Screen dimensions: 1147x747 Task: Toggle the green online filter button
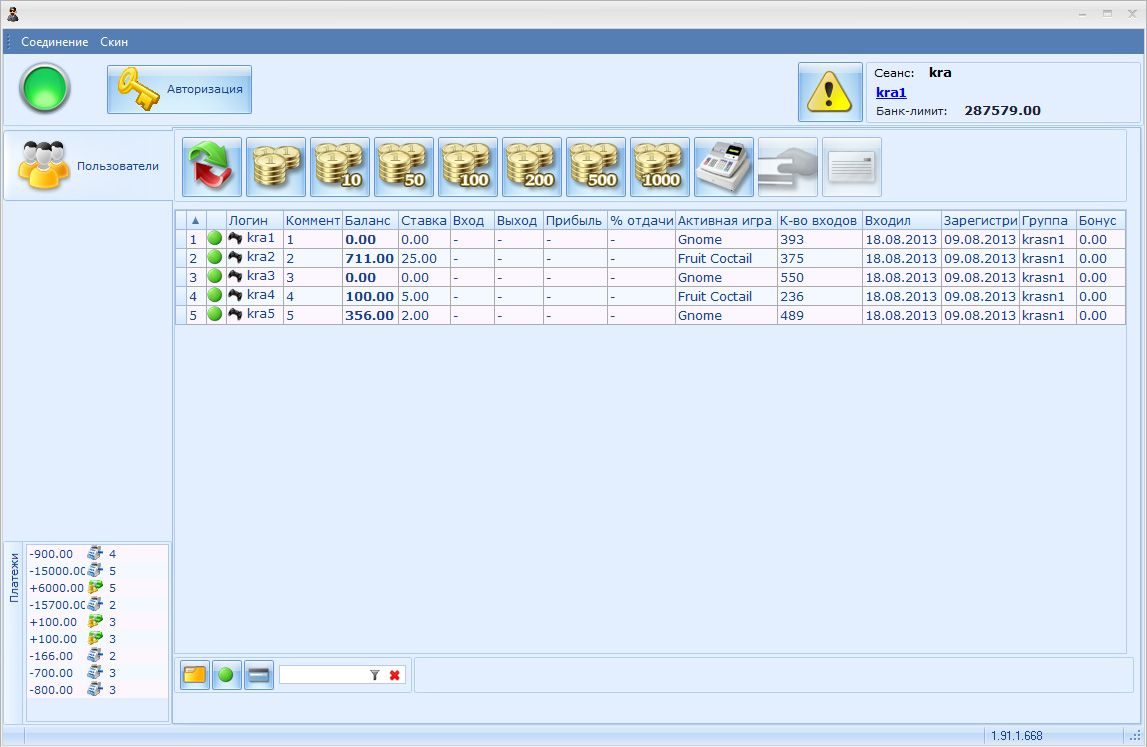[x=226, y=675]
